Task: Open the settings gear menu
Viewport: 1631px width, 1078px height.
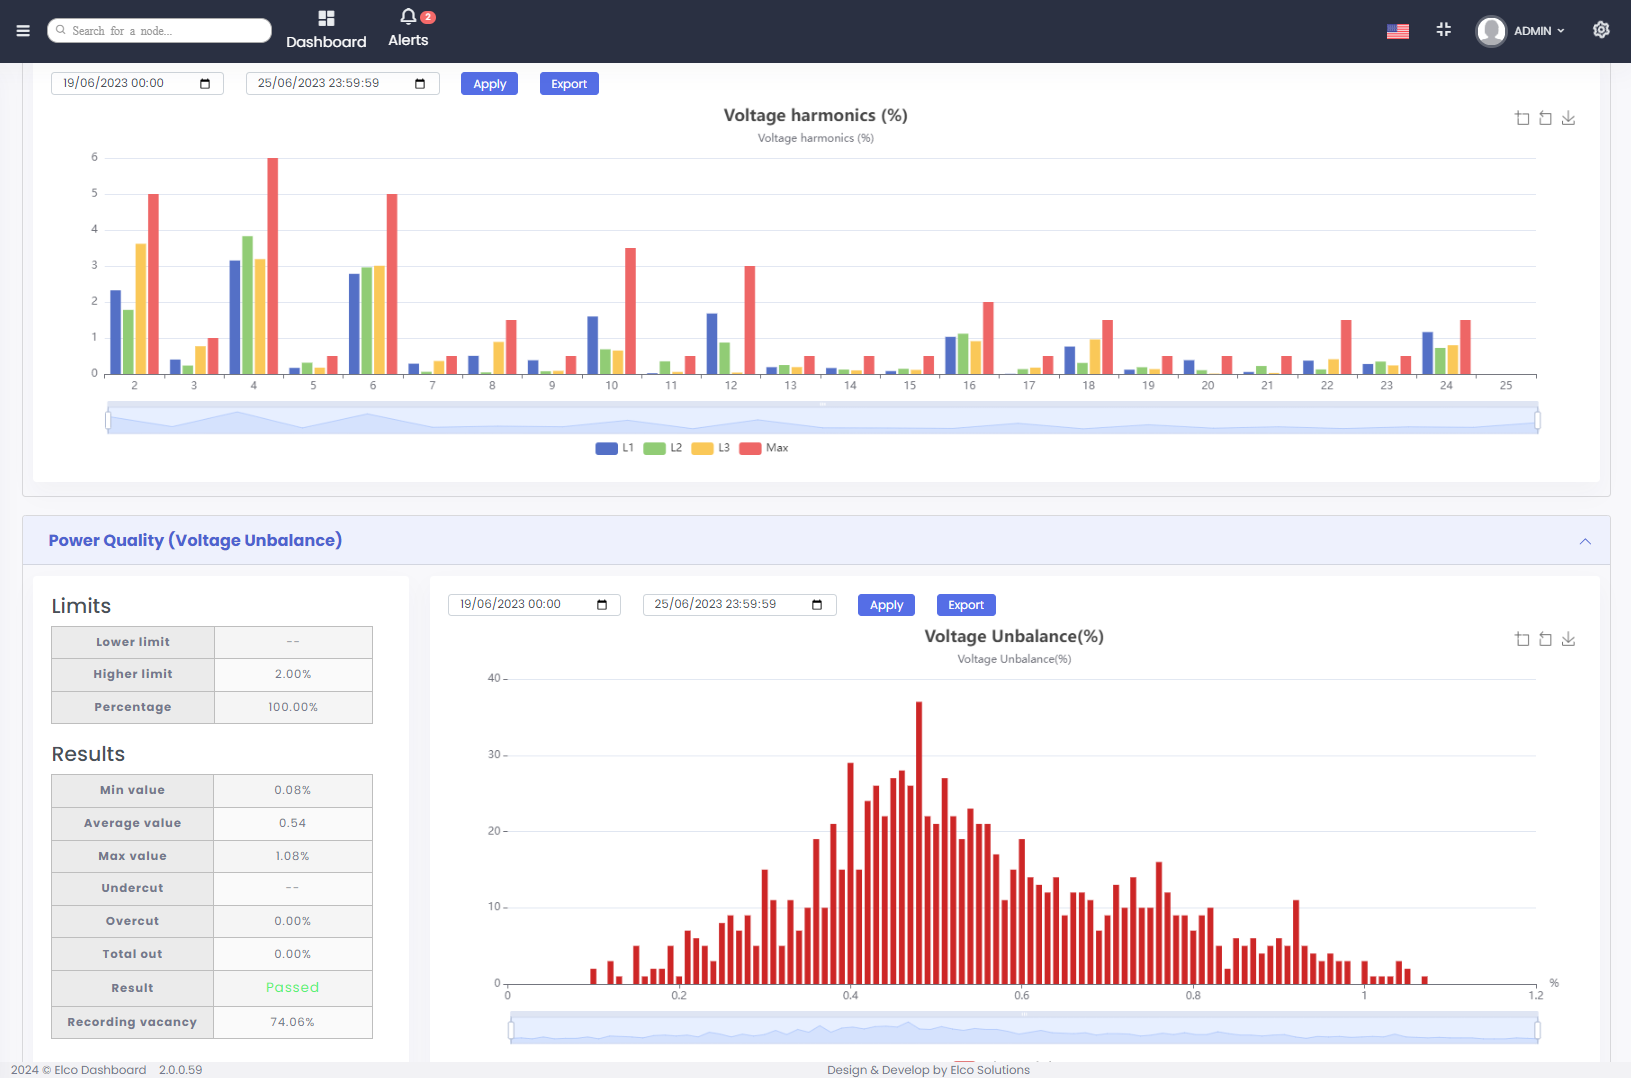Action: click(x=1600, y=30)
